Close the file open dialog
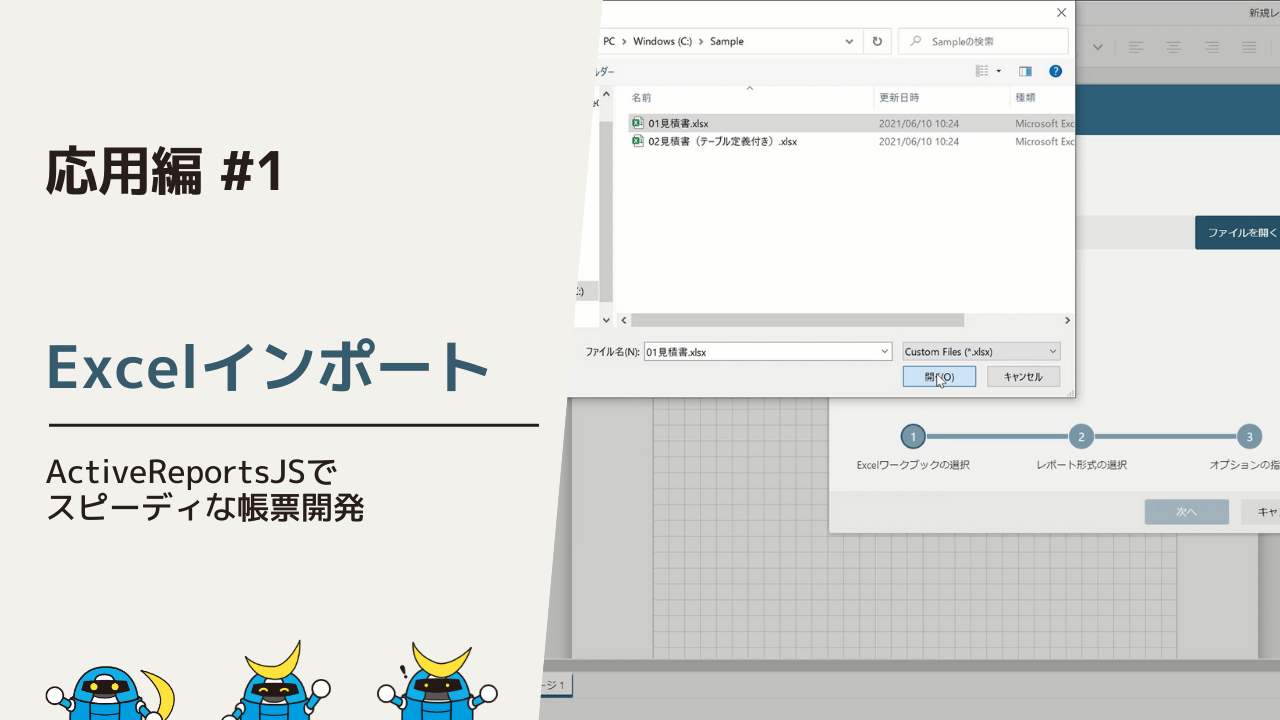Image resolution: width=1280 pixels, height=720 pixels. point(1062,13)
